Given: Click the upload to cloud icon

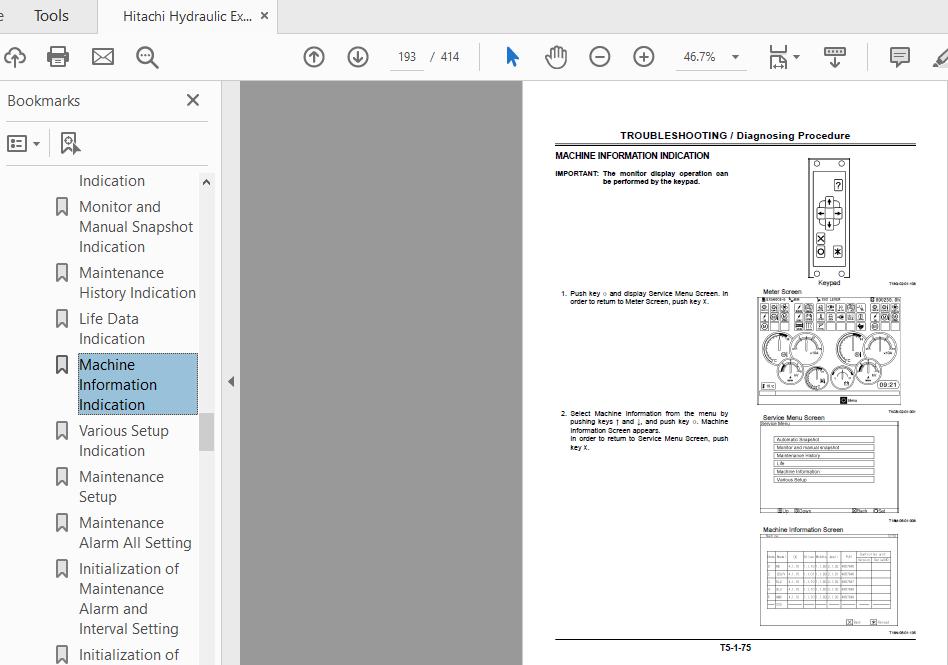Looking at the screenshot, I should tap(15, 57).
